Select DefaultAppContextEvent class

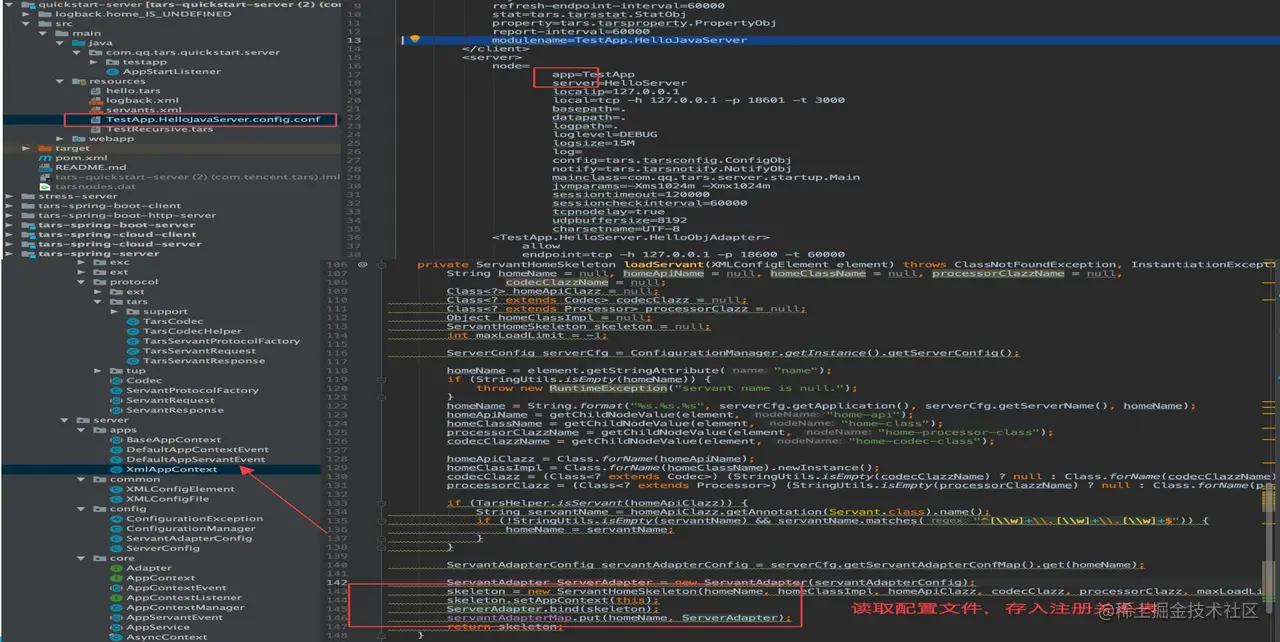click(x=197, y=450)
